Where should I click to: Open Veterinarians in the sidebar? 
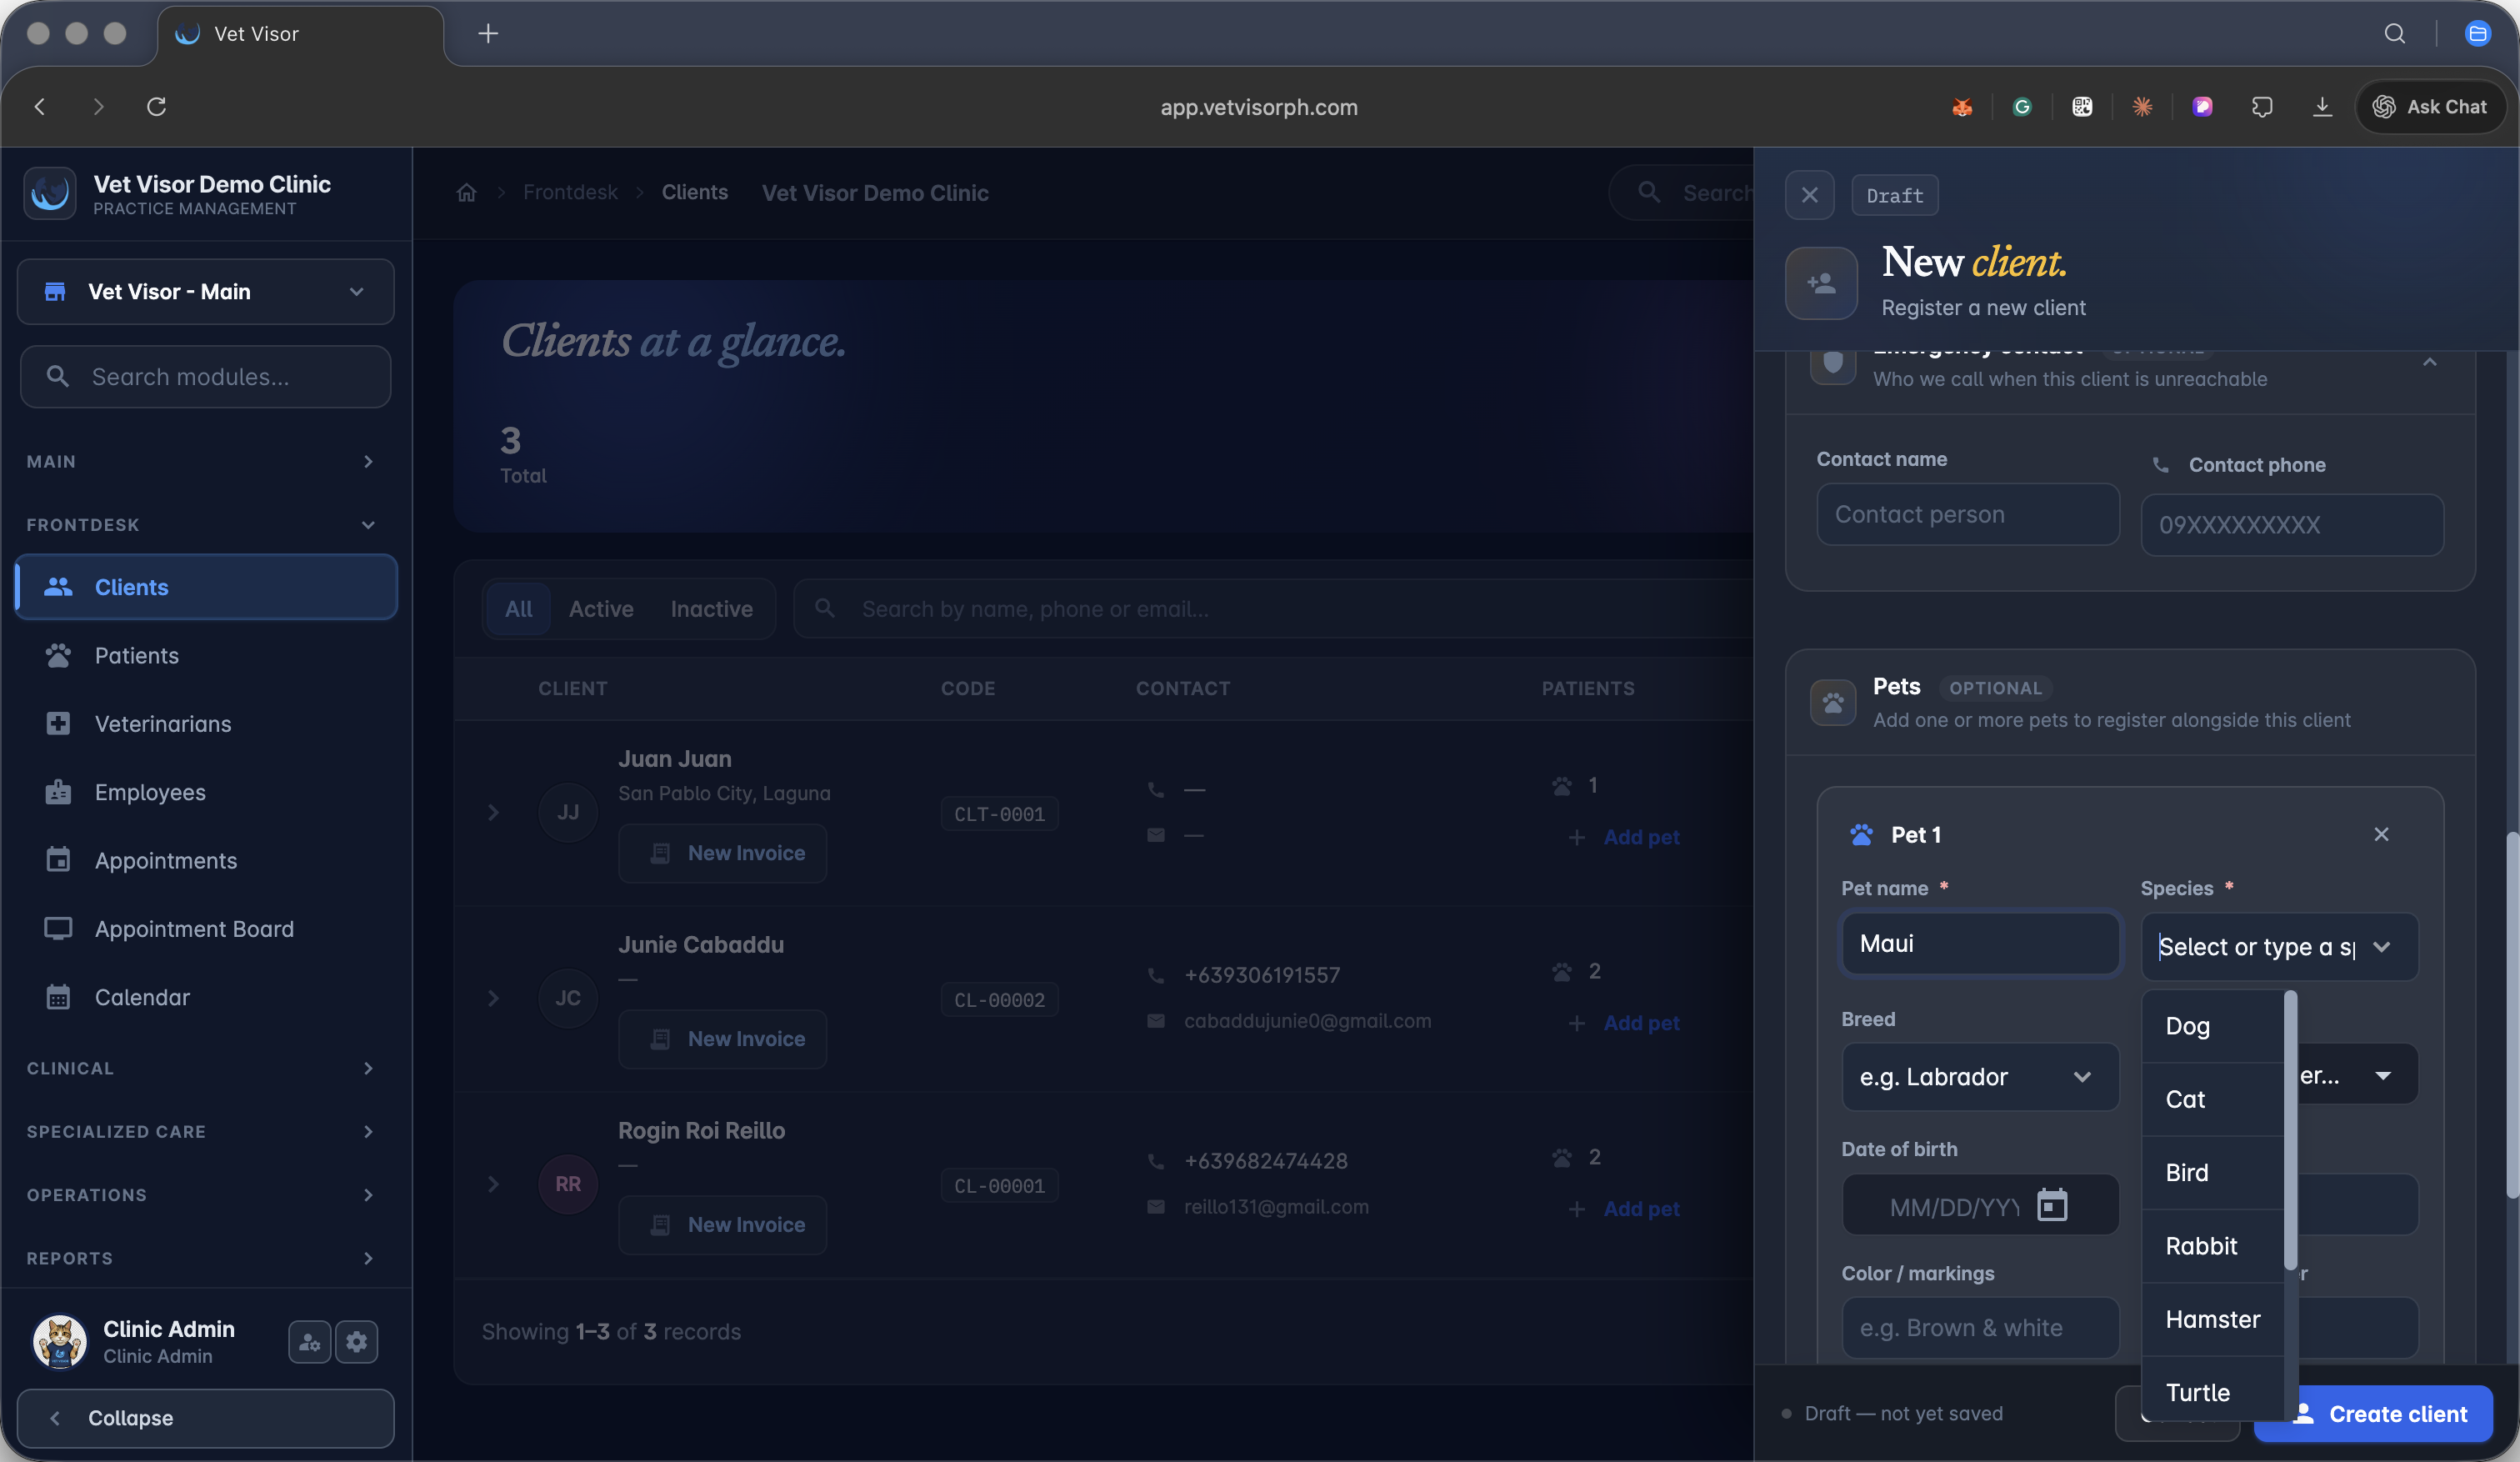point(206,724)
